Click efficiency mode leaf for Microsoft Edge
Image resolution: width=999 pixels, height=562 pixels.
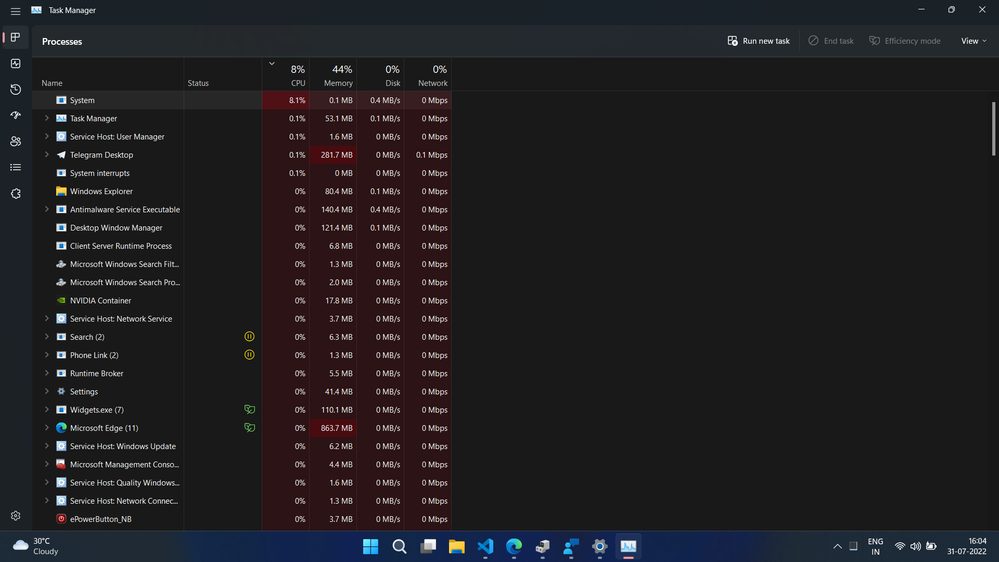[249, 428]
